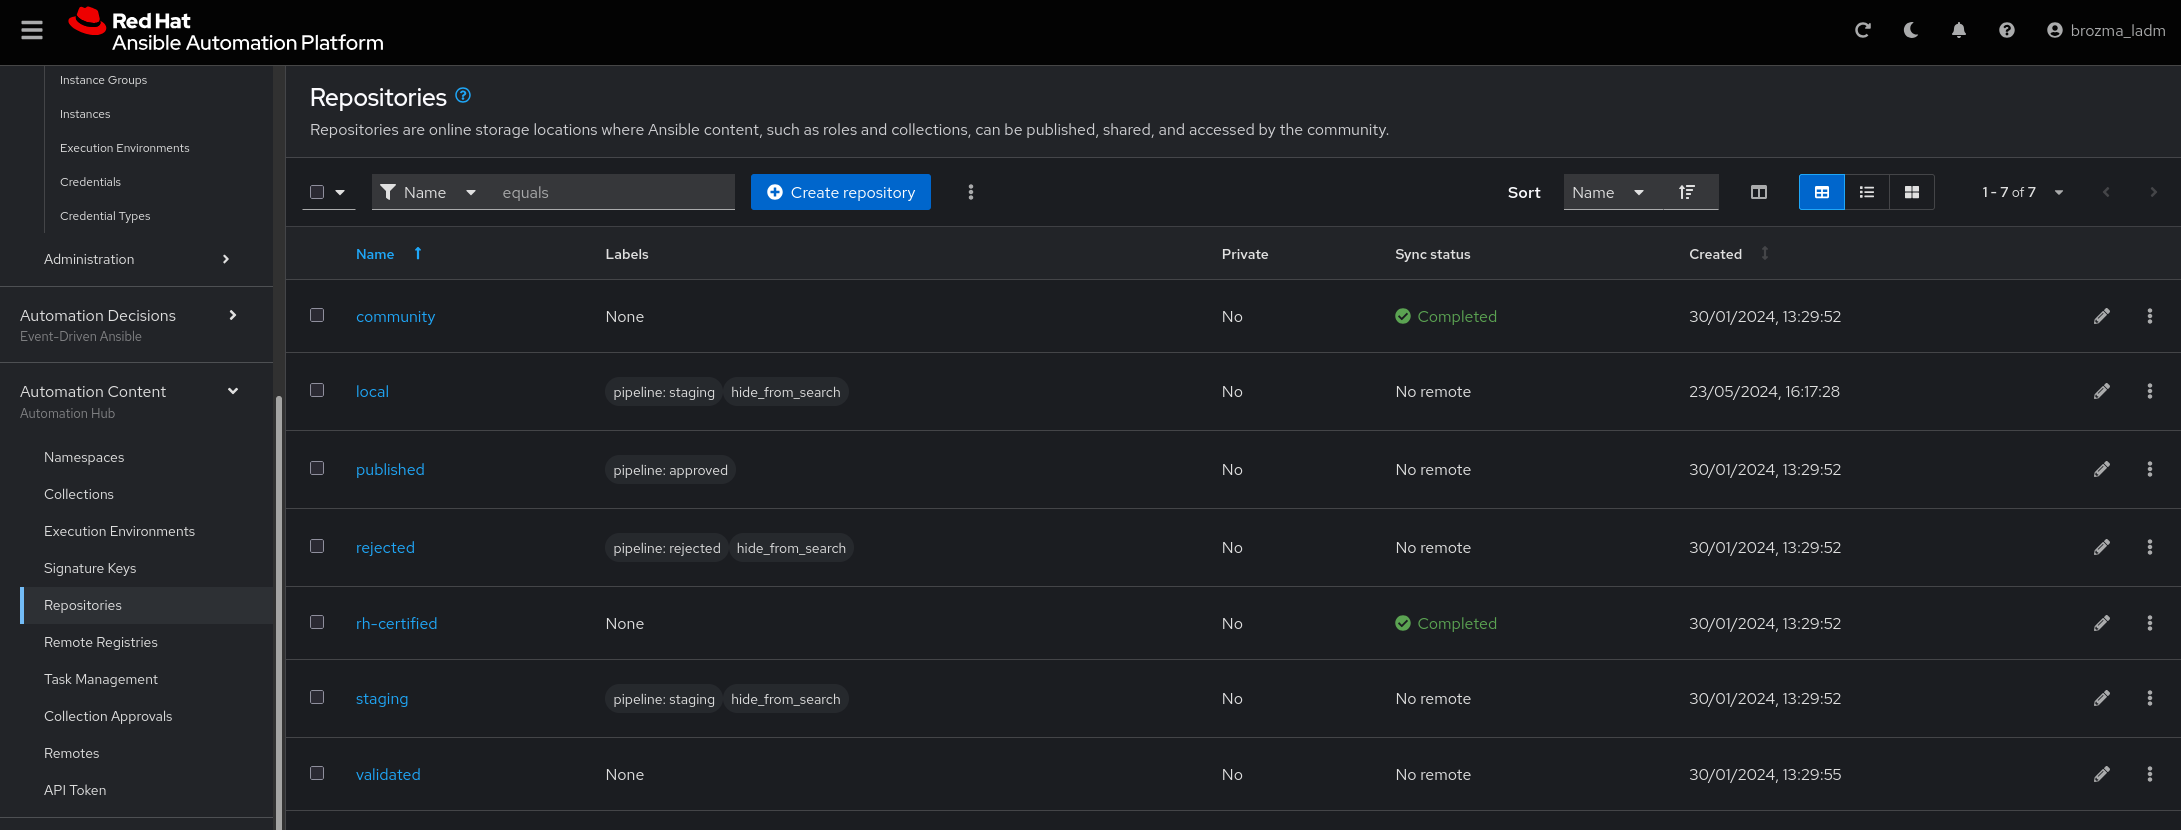The width and height of the screenshot is (2181, 830).
Task: Click the name filter text field
Action: point(612,193)
